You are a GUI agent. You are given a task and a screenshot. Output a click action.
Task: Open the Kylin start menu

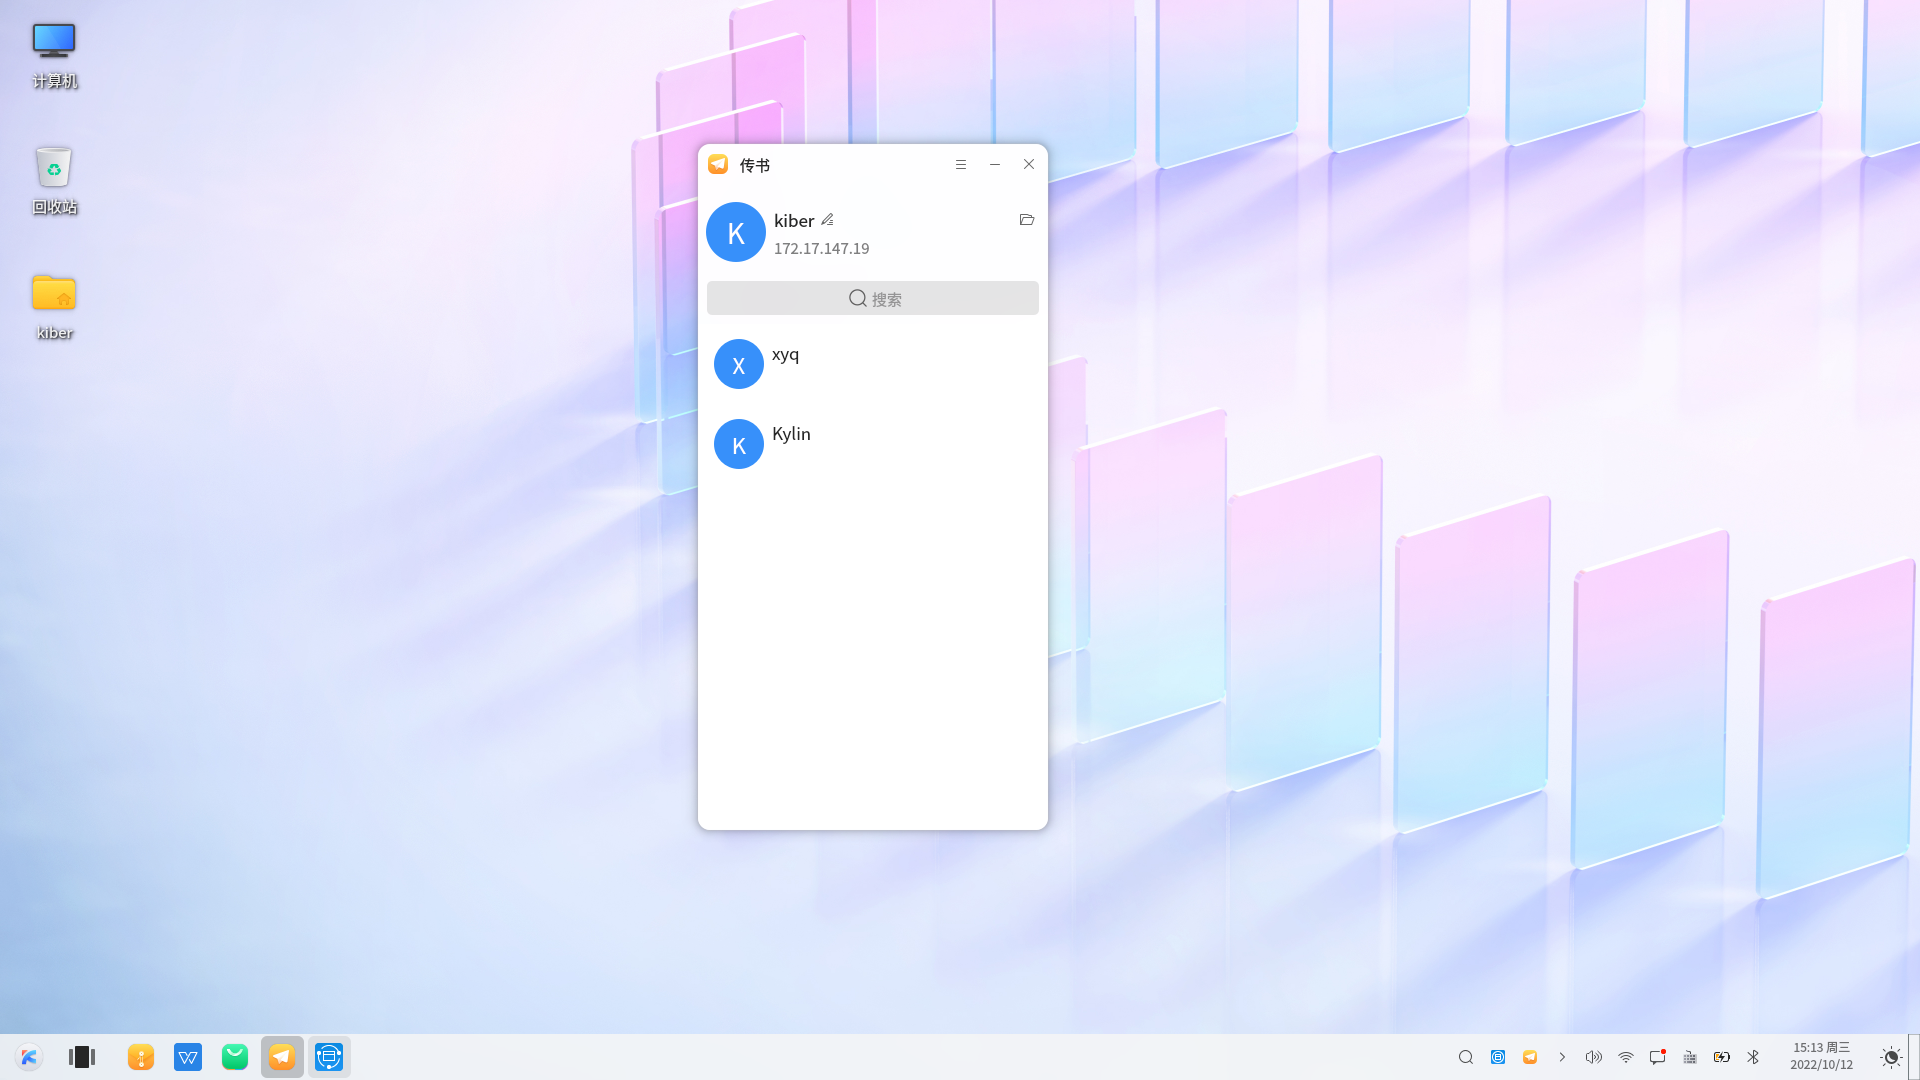click(x=29, y=1057)
